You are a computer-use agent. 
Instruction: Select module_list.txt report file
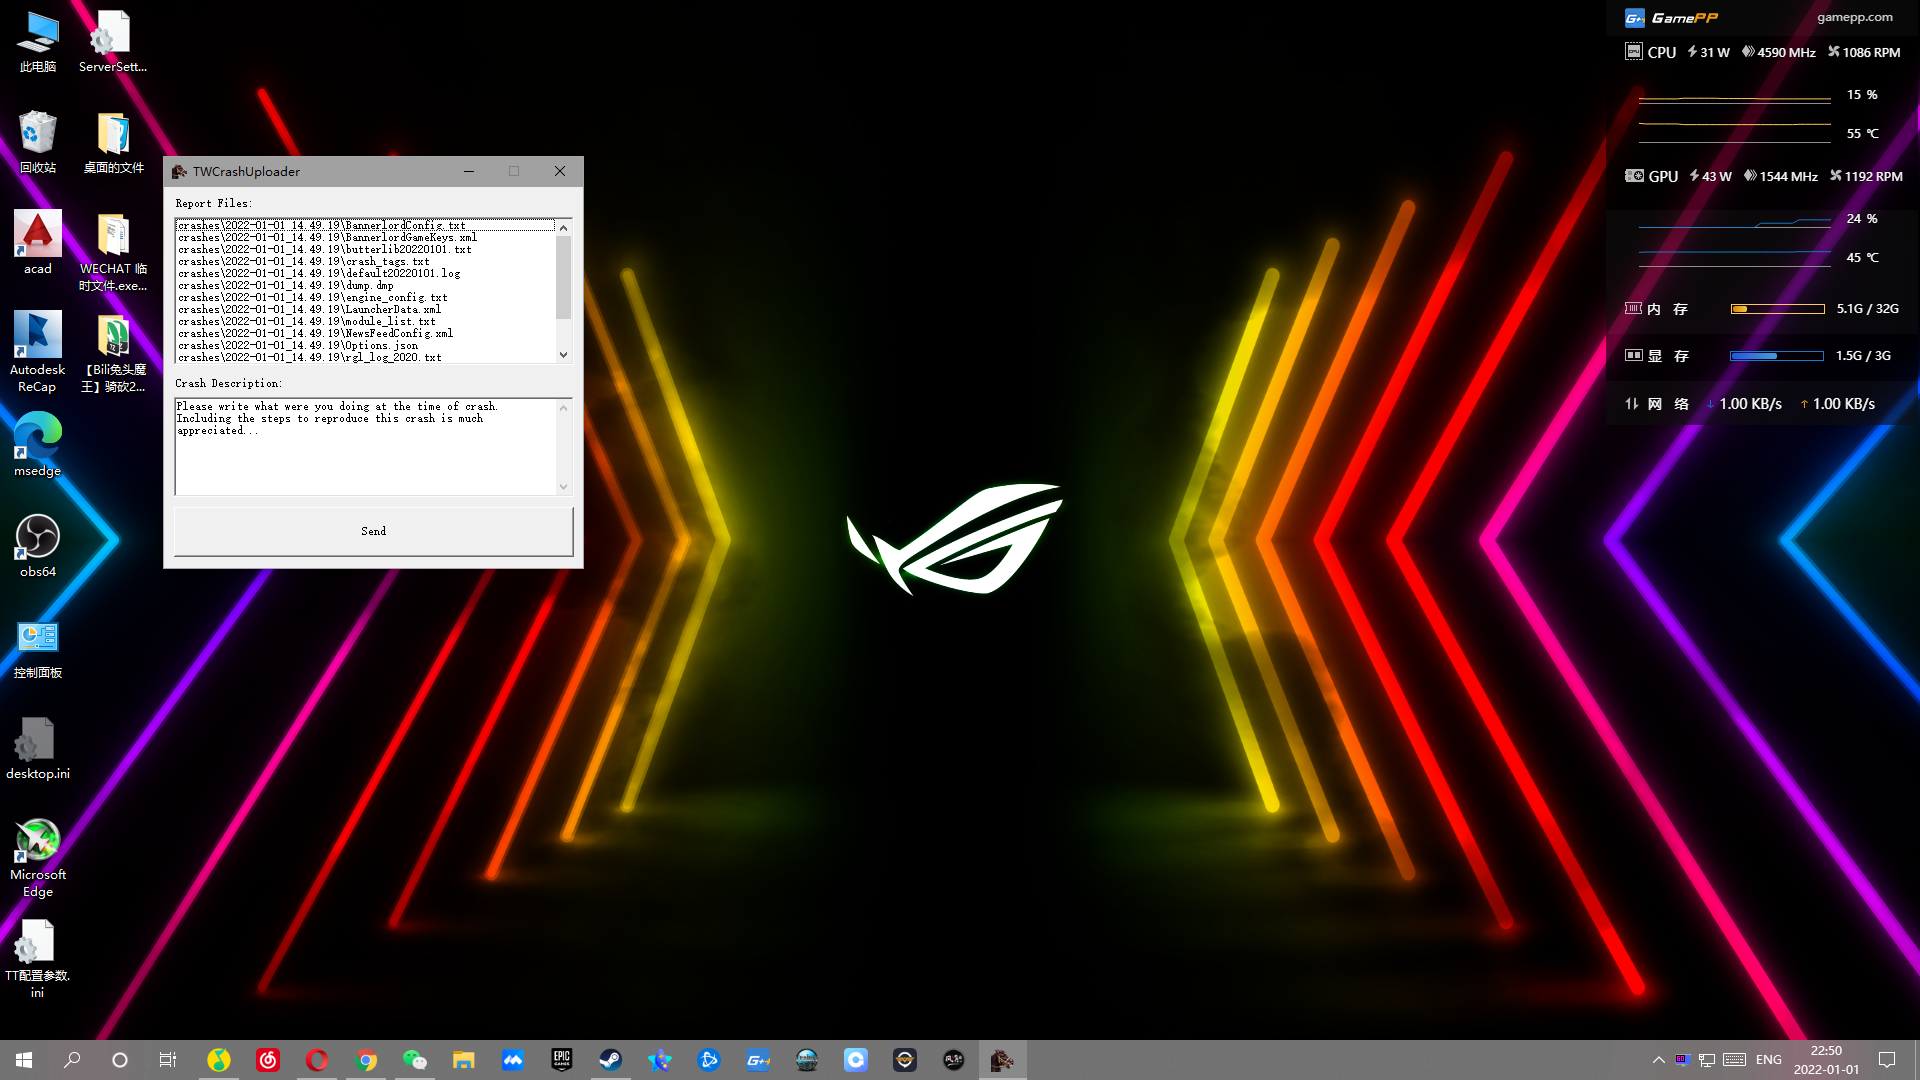pyautogui.click(x=365, y=321)
